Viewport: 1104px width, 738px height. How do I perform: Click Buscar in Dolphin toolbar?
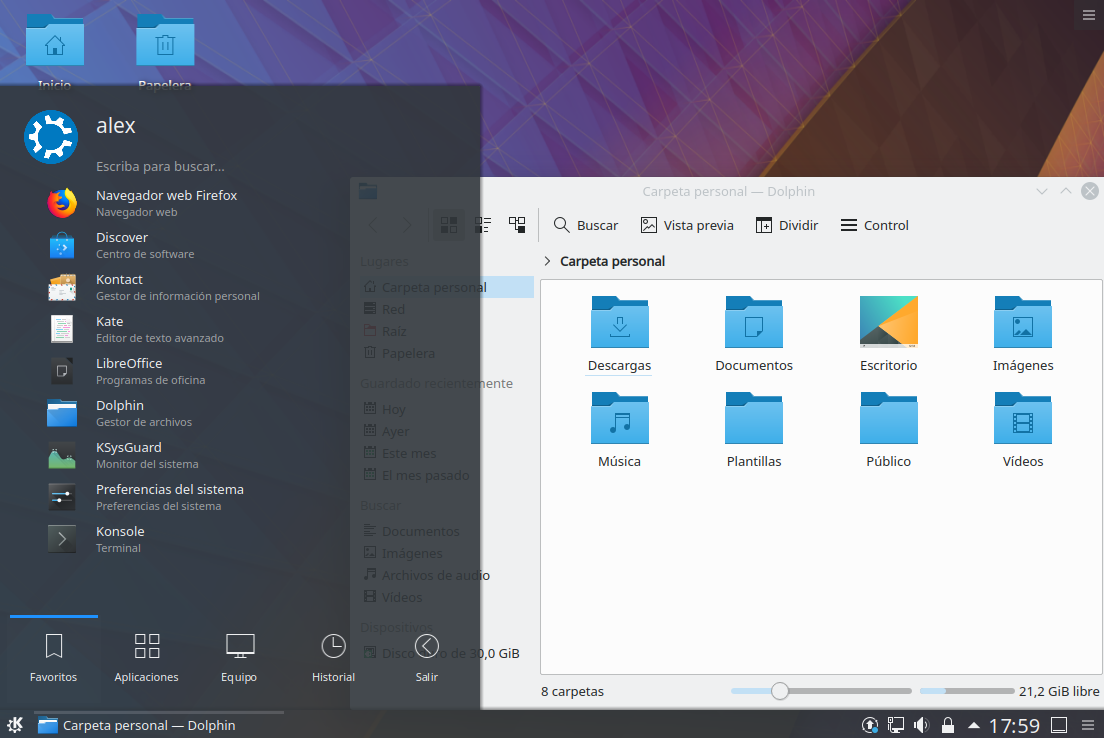click(586, 225)
